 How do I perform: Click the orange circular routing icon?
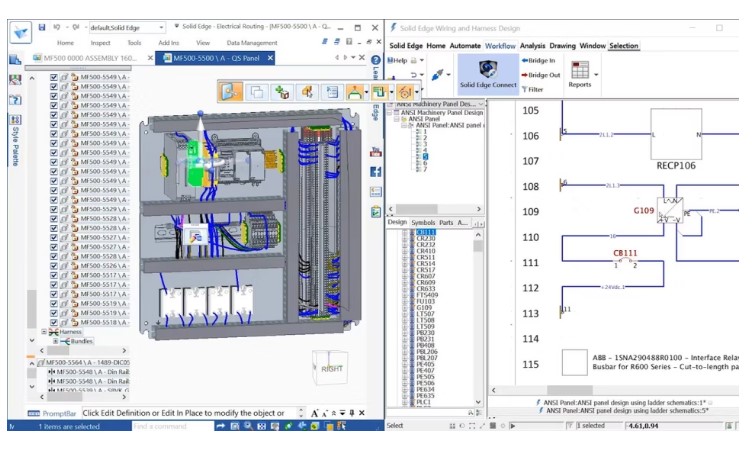click(405, 92)
